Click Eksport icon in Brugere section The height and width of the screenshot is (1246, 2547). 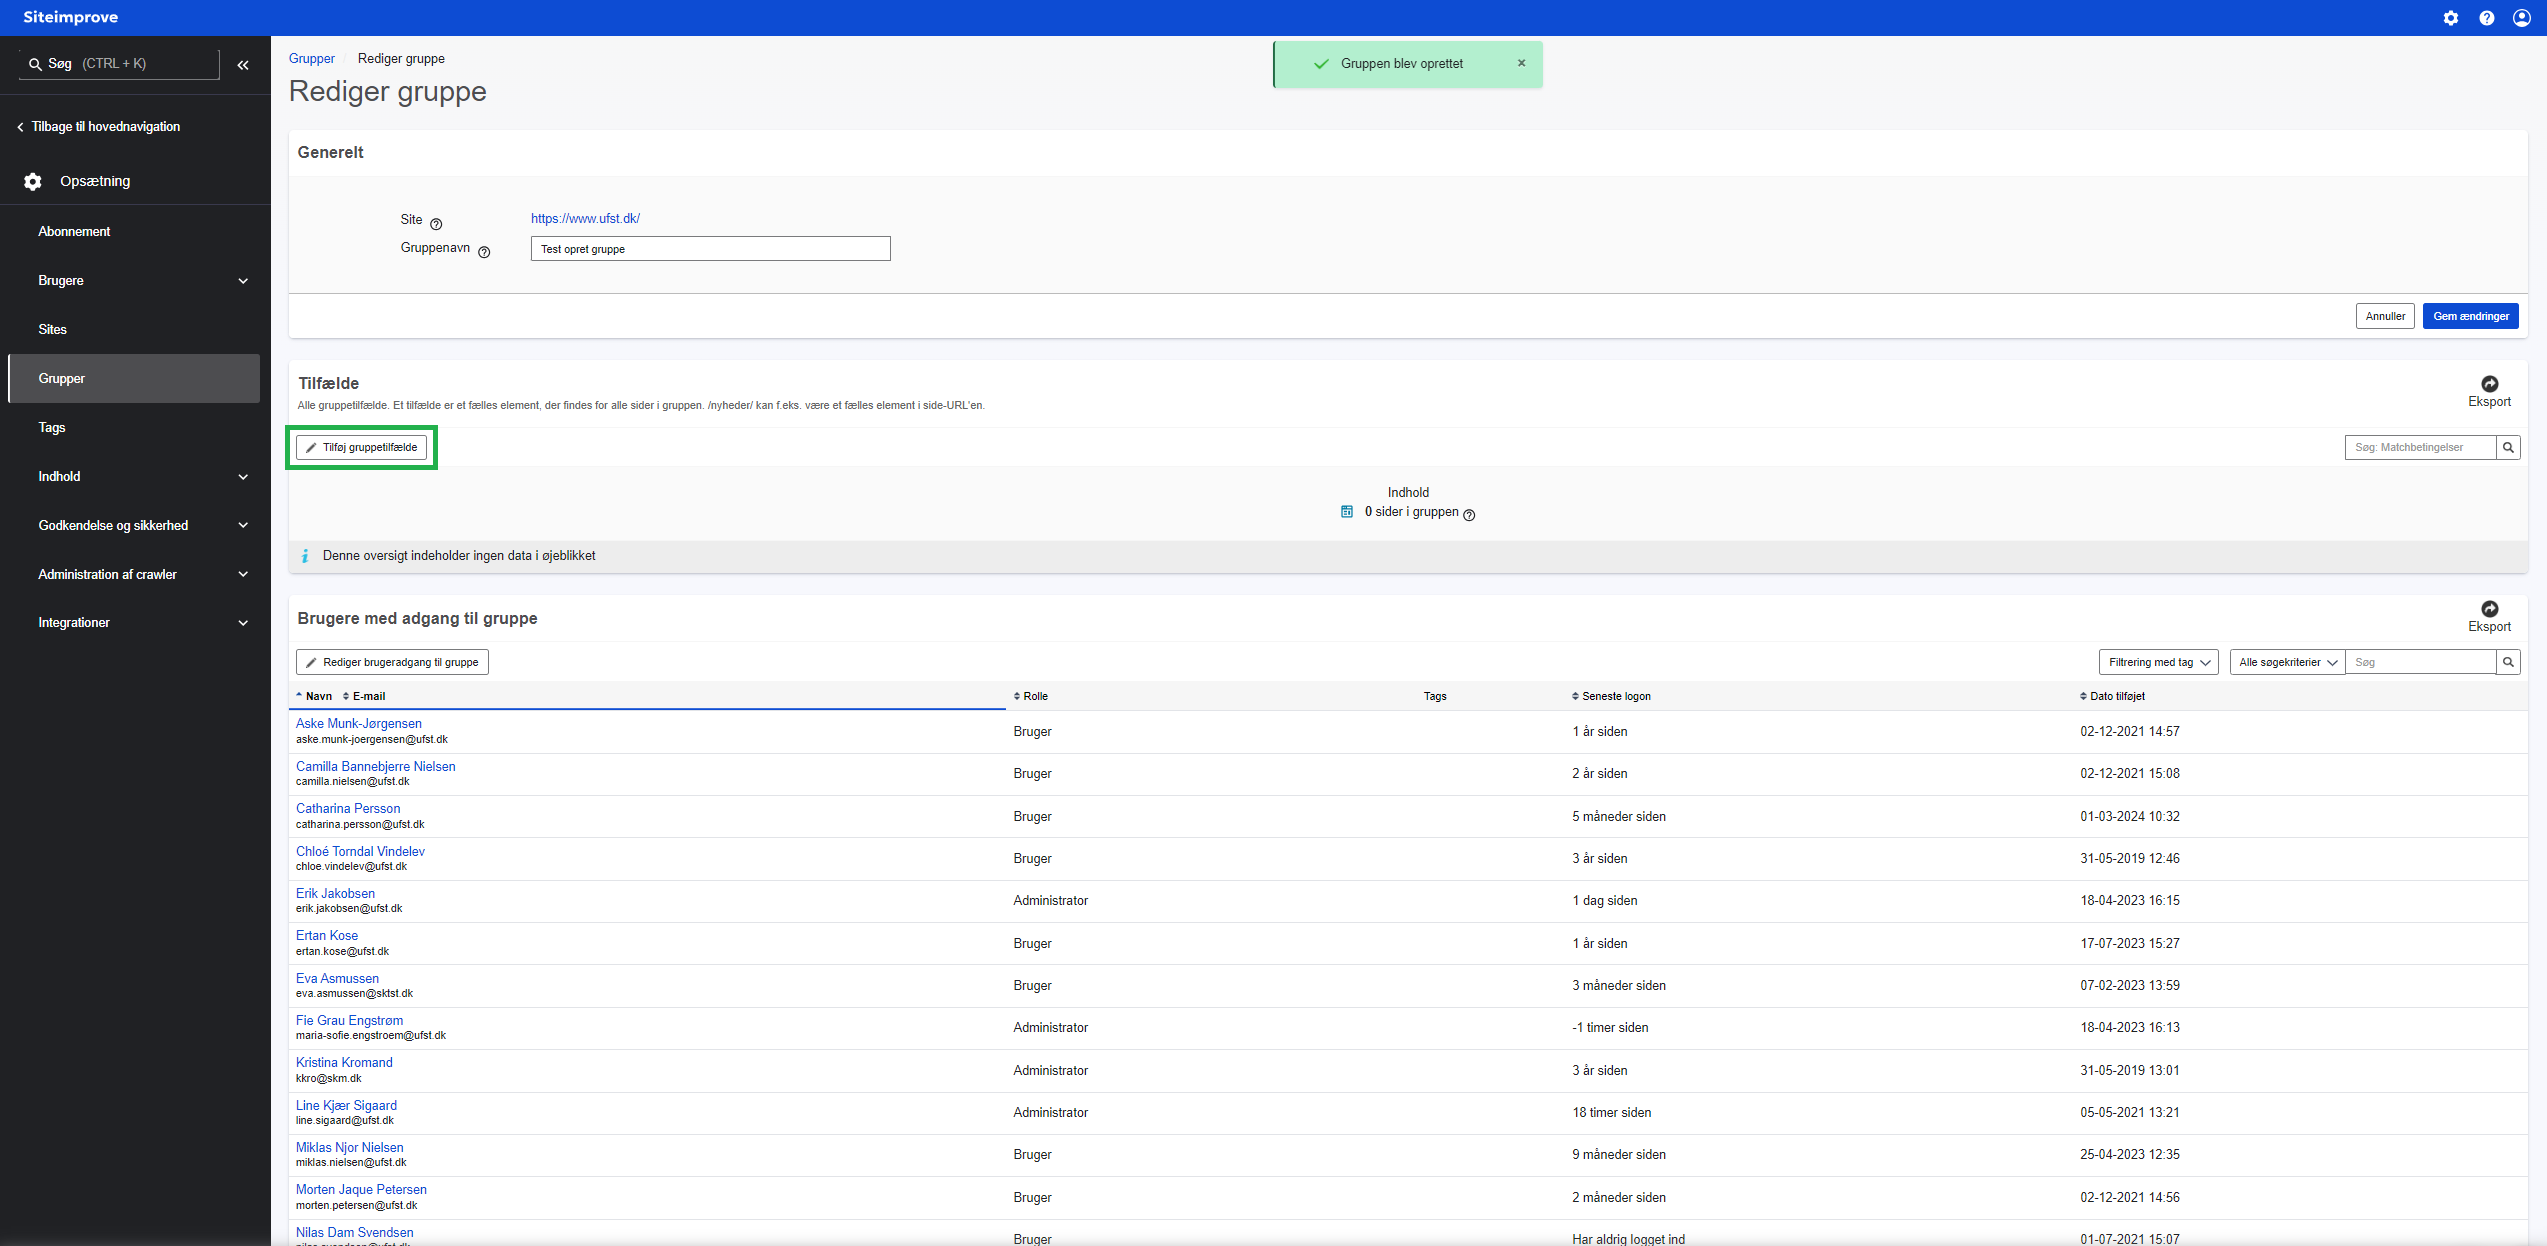point(2489,609)
